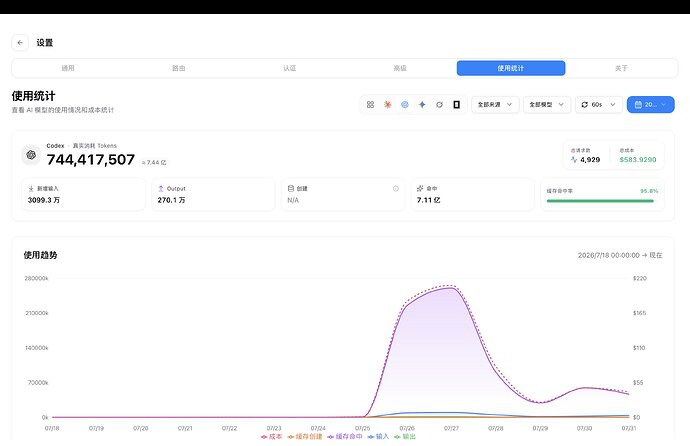Toggle the 缓存命中 series in legend

[x=345, y=437]
